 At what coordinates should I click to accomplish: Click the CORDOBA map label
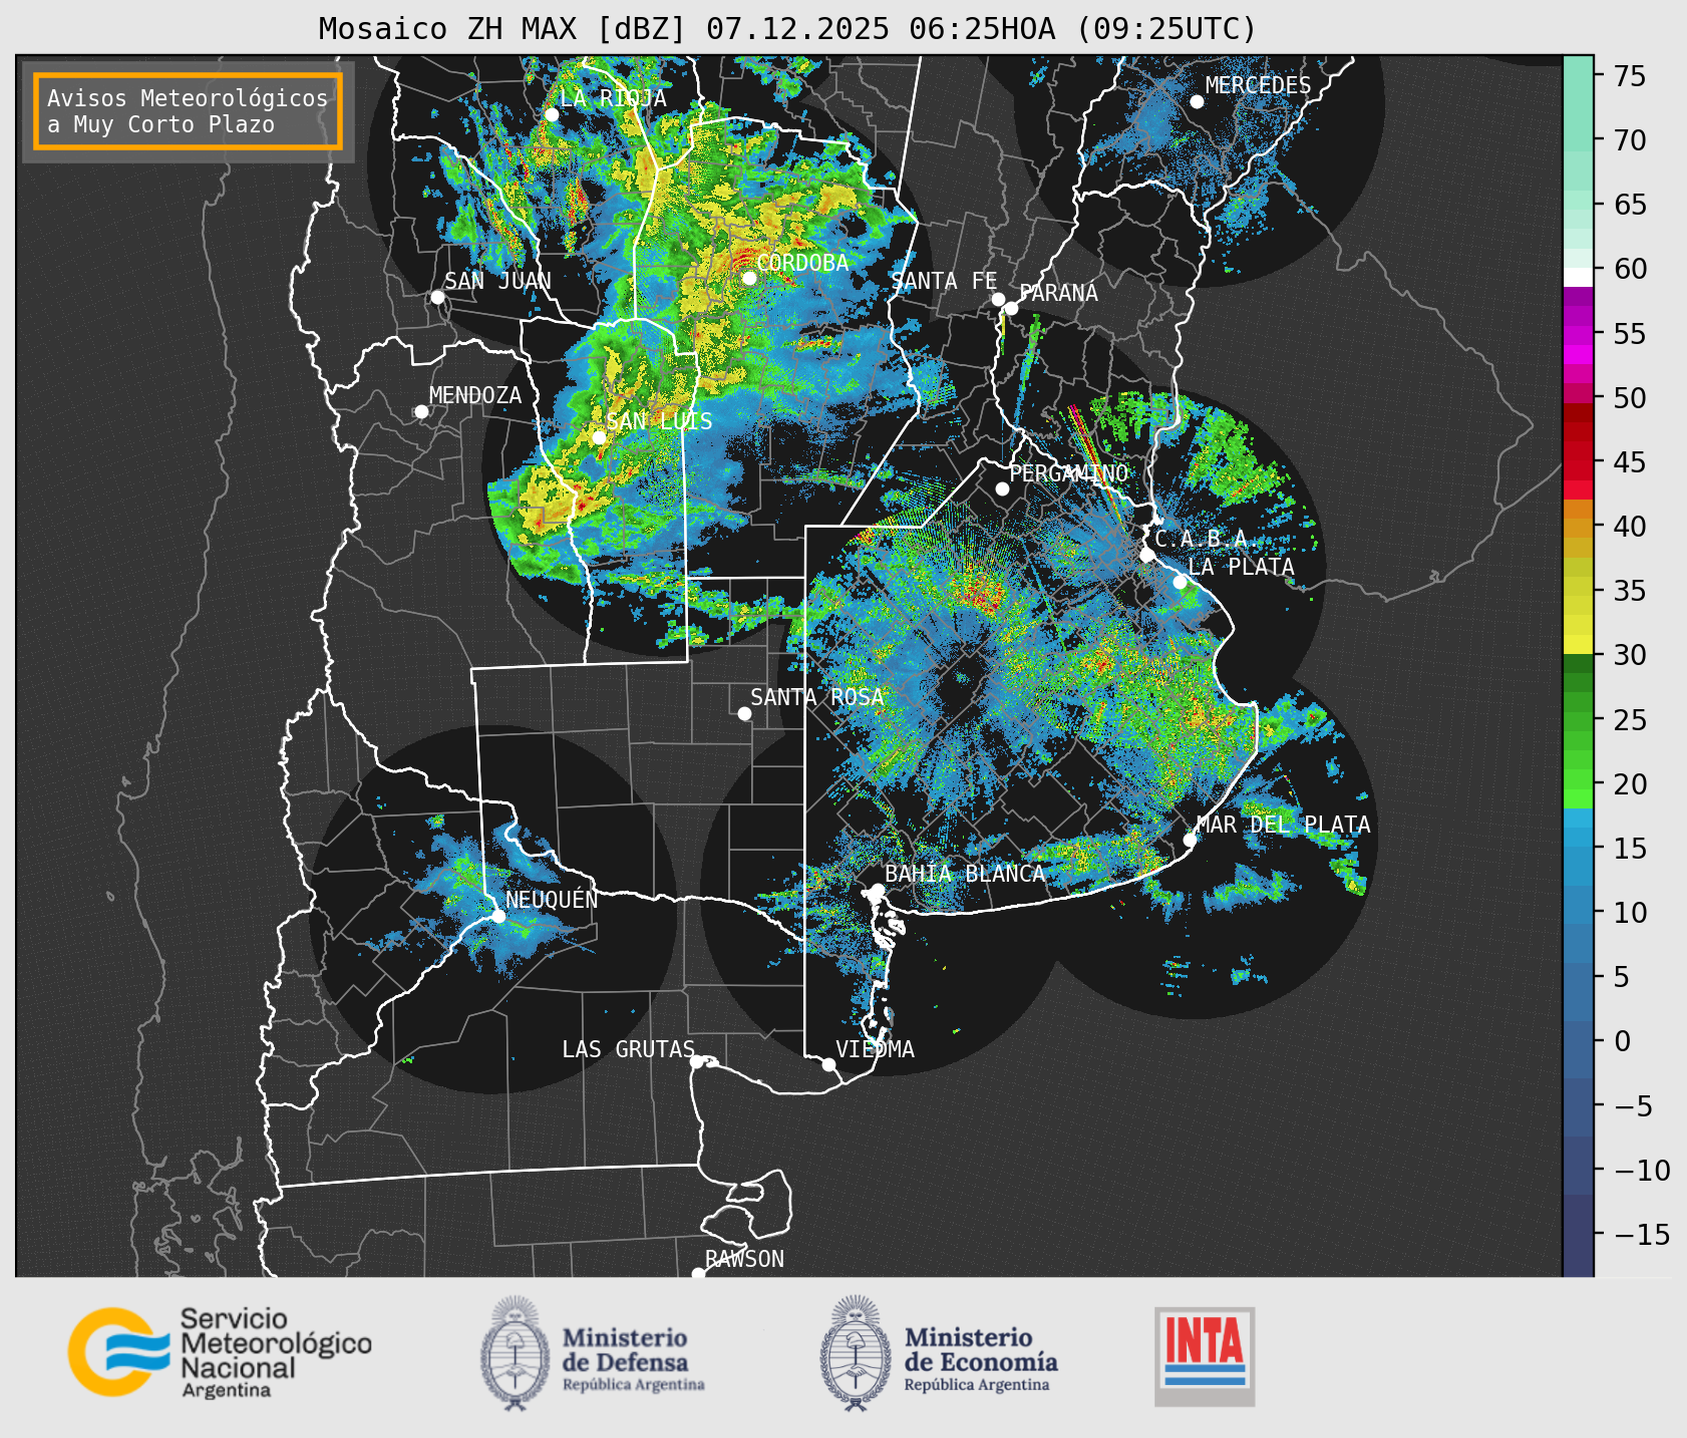pyautogui.click(x=802, y=263)
